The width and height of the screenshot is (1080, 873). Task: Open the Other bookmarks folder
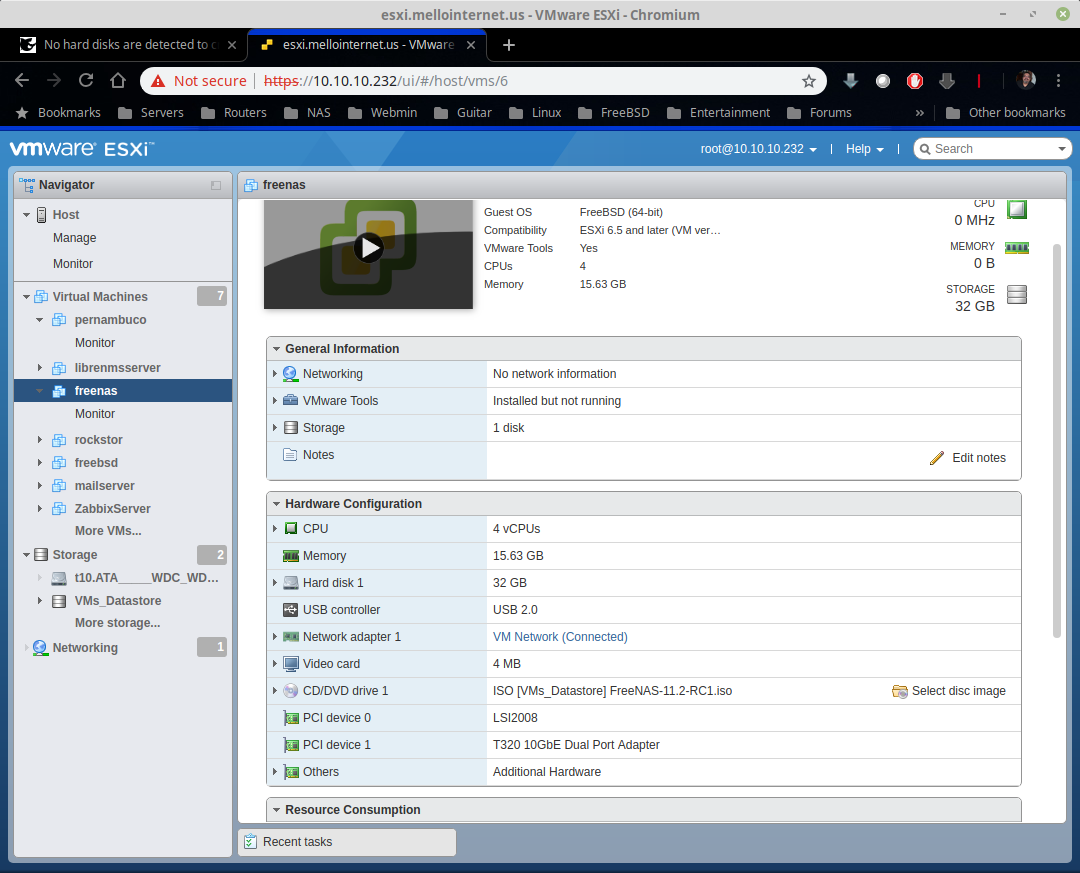click(x=1006, y=113)
